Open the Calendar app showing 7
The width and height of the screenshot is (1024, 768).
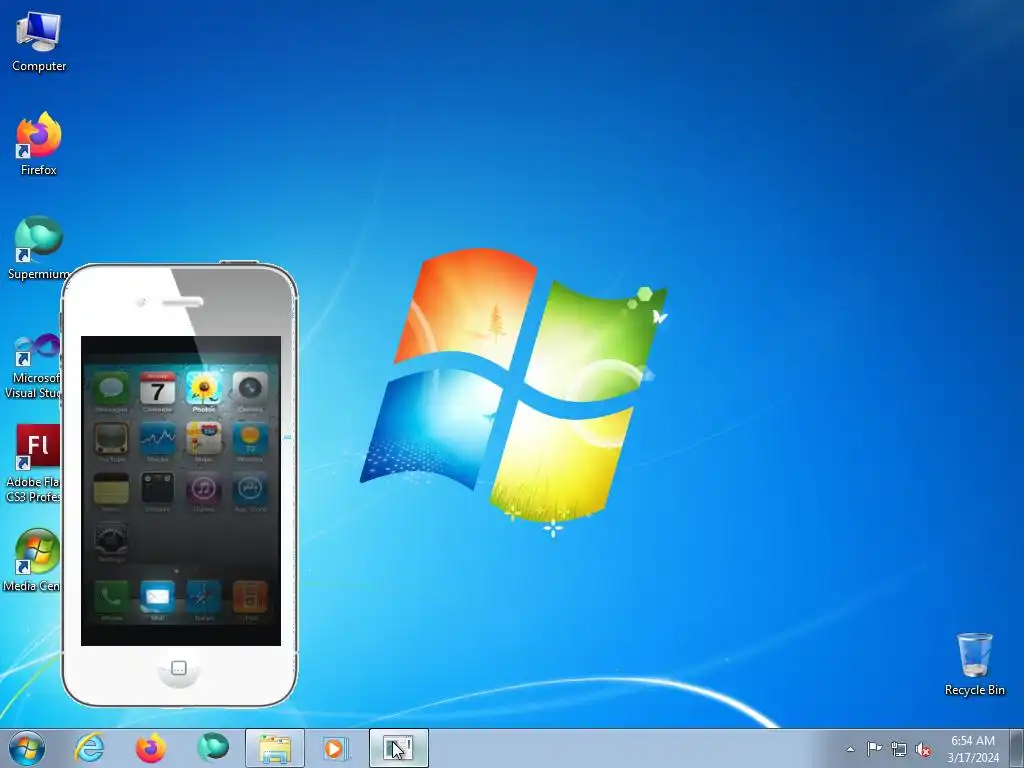pyautogui.click(x=157, y=389)
